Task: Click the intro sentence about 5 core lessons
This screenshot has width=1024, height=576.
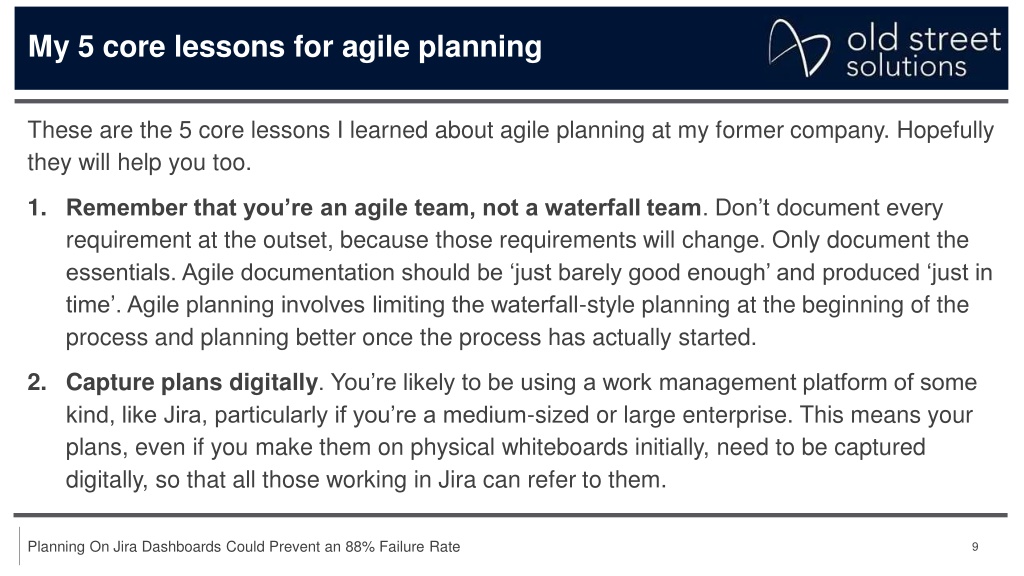Action: pyautogui.click(x=510, y=146)
